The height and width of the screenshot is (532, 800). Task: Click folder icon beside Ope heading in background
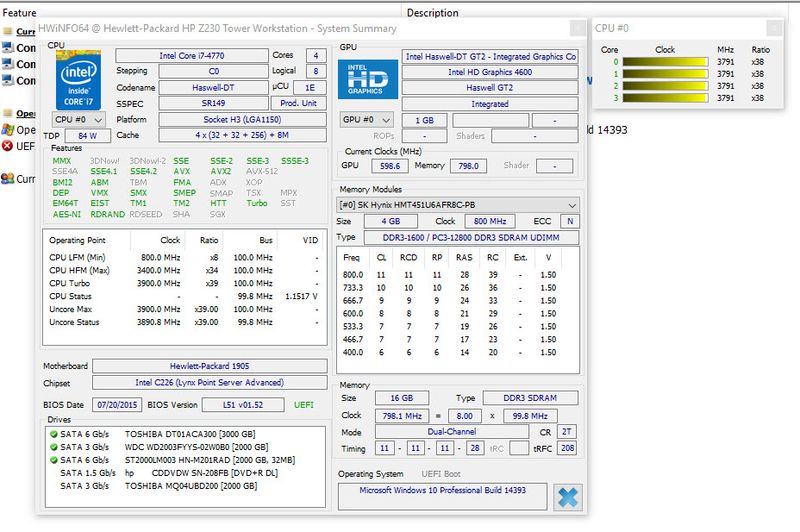(x=7, y=113)
